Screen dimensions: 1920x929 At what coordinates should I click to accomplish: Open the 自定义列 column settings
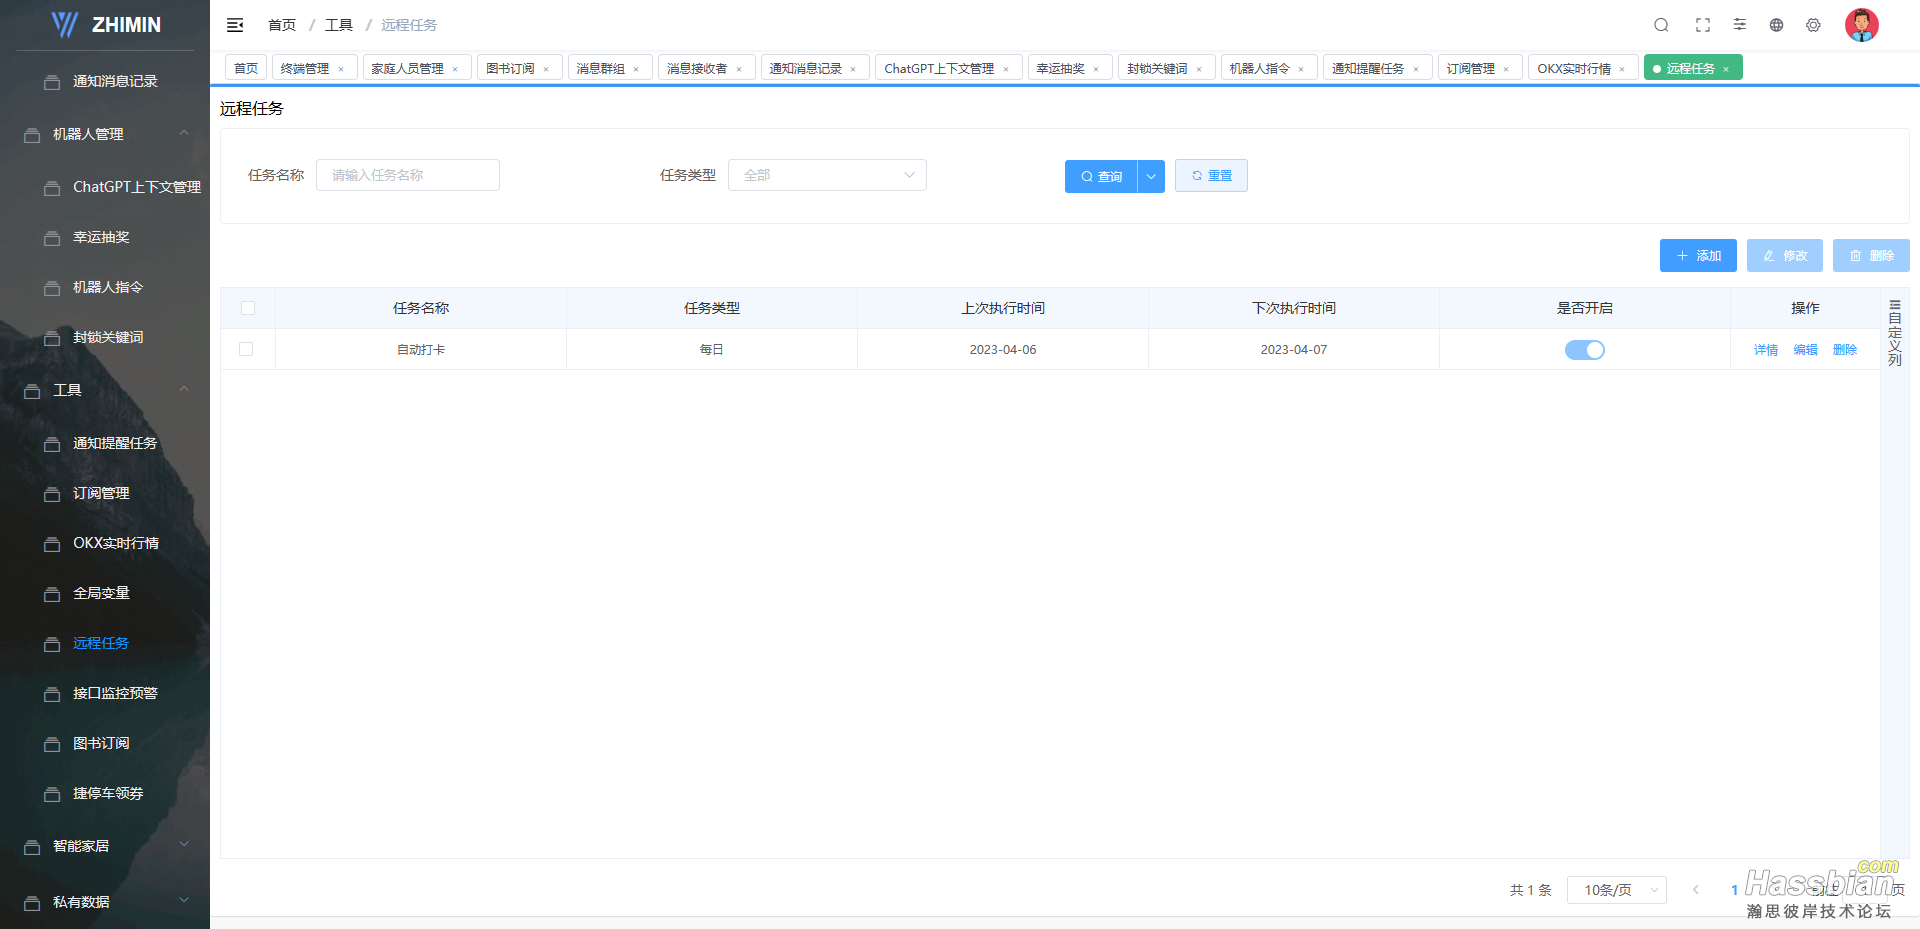point(1894,332)
